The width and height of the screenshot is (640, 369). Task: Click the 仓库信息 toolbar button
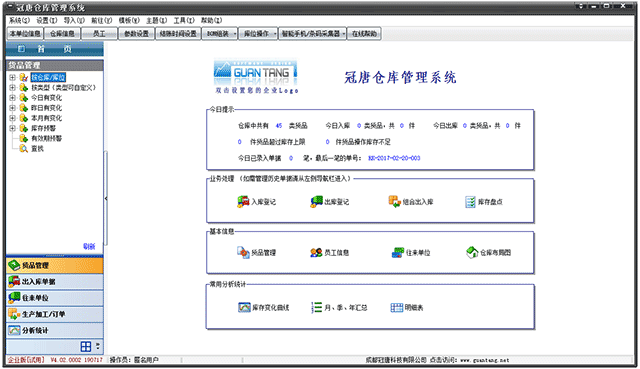[62, 33]
